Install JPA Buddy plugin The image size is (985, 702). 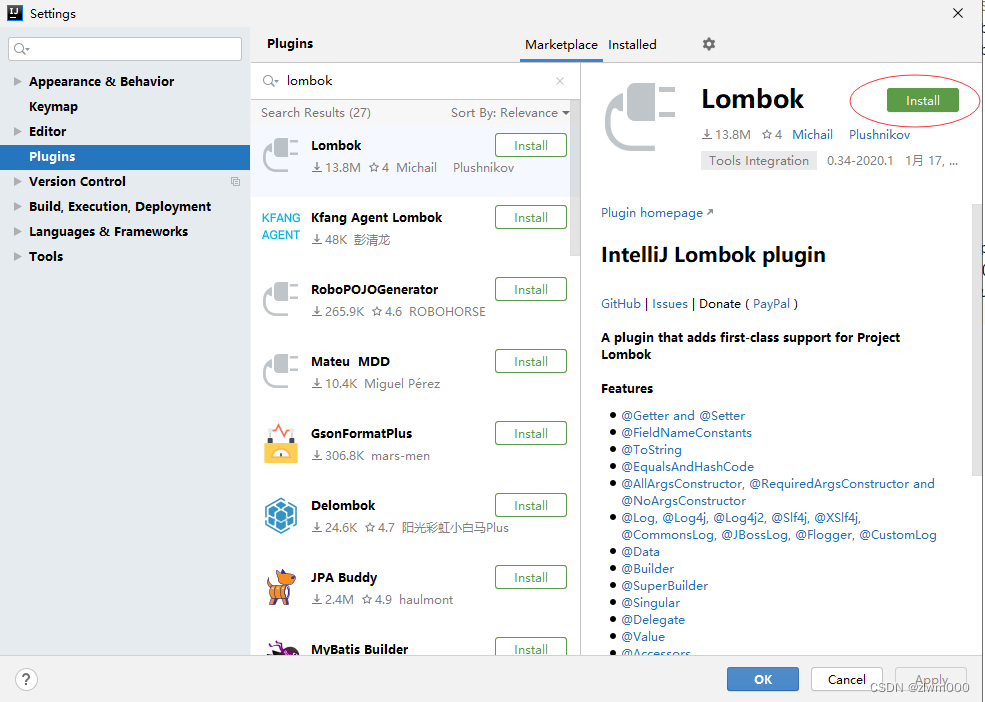pos(531,578)
